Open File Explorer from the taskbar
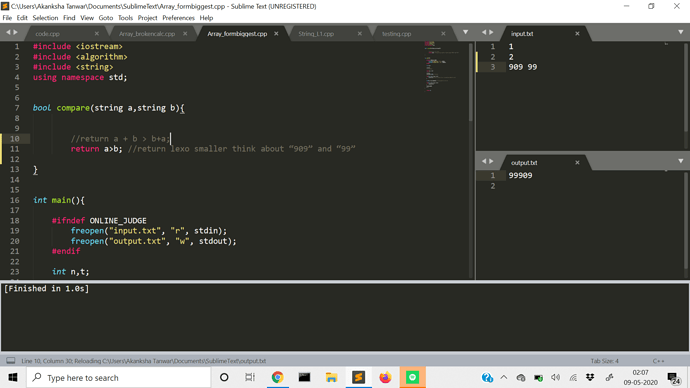This screenshot has height=388, width=690. [331, 377]
